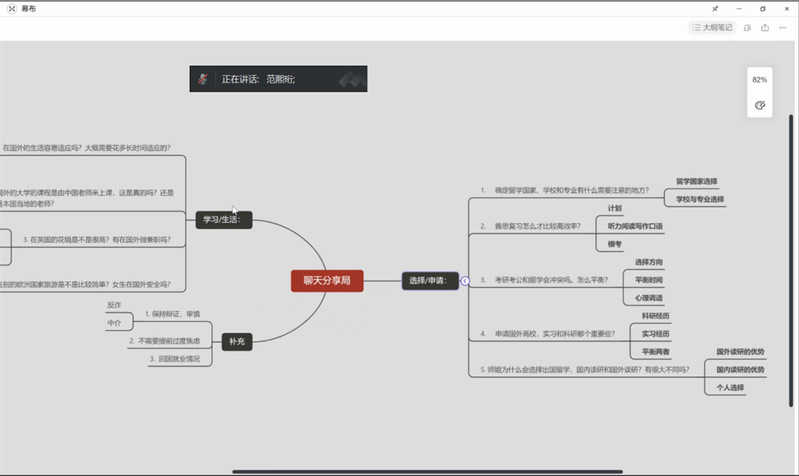Open the collaboration icon beside 大纲笔记

pos(748,27)
